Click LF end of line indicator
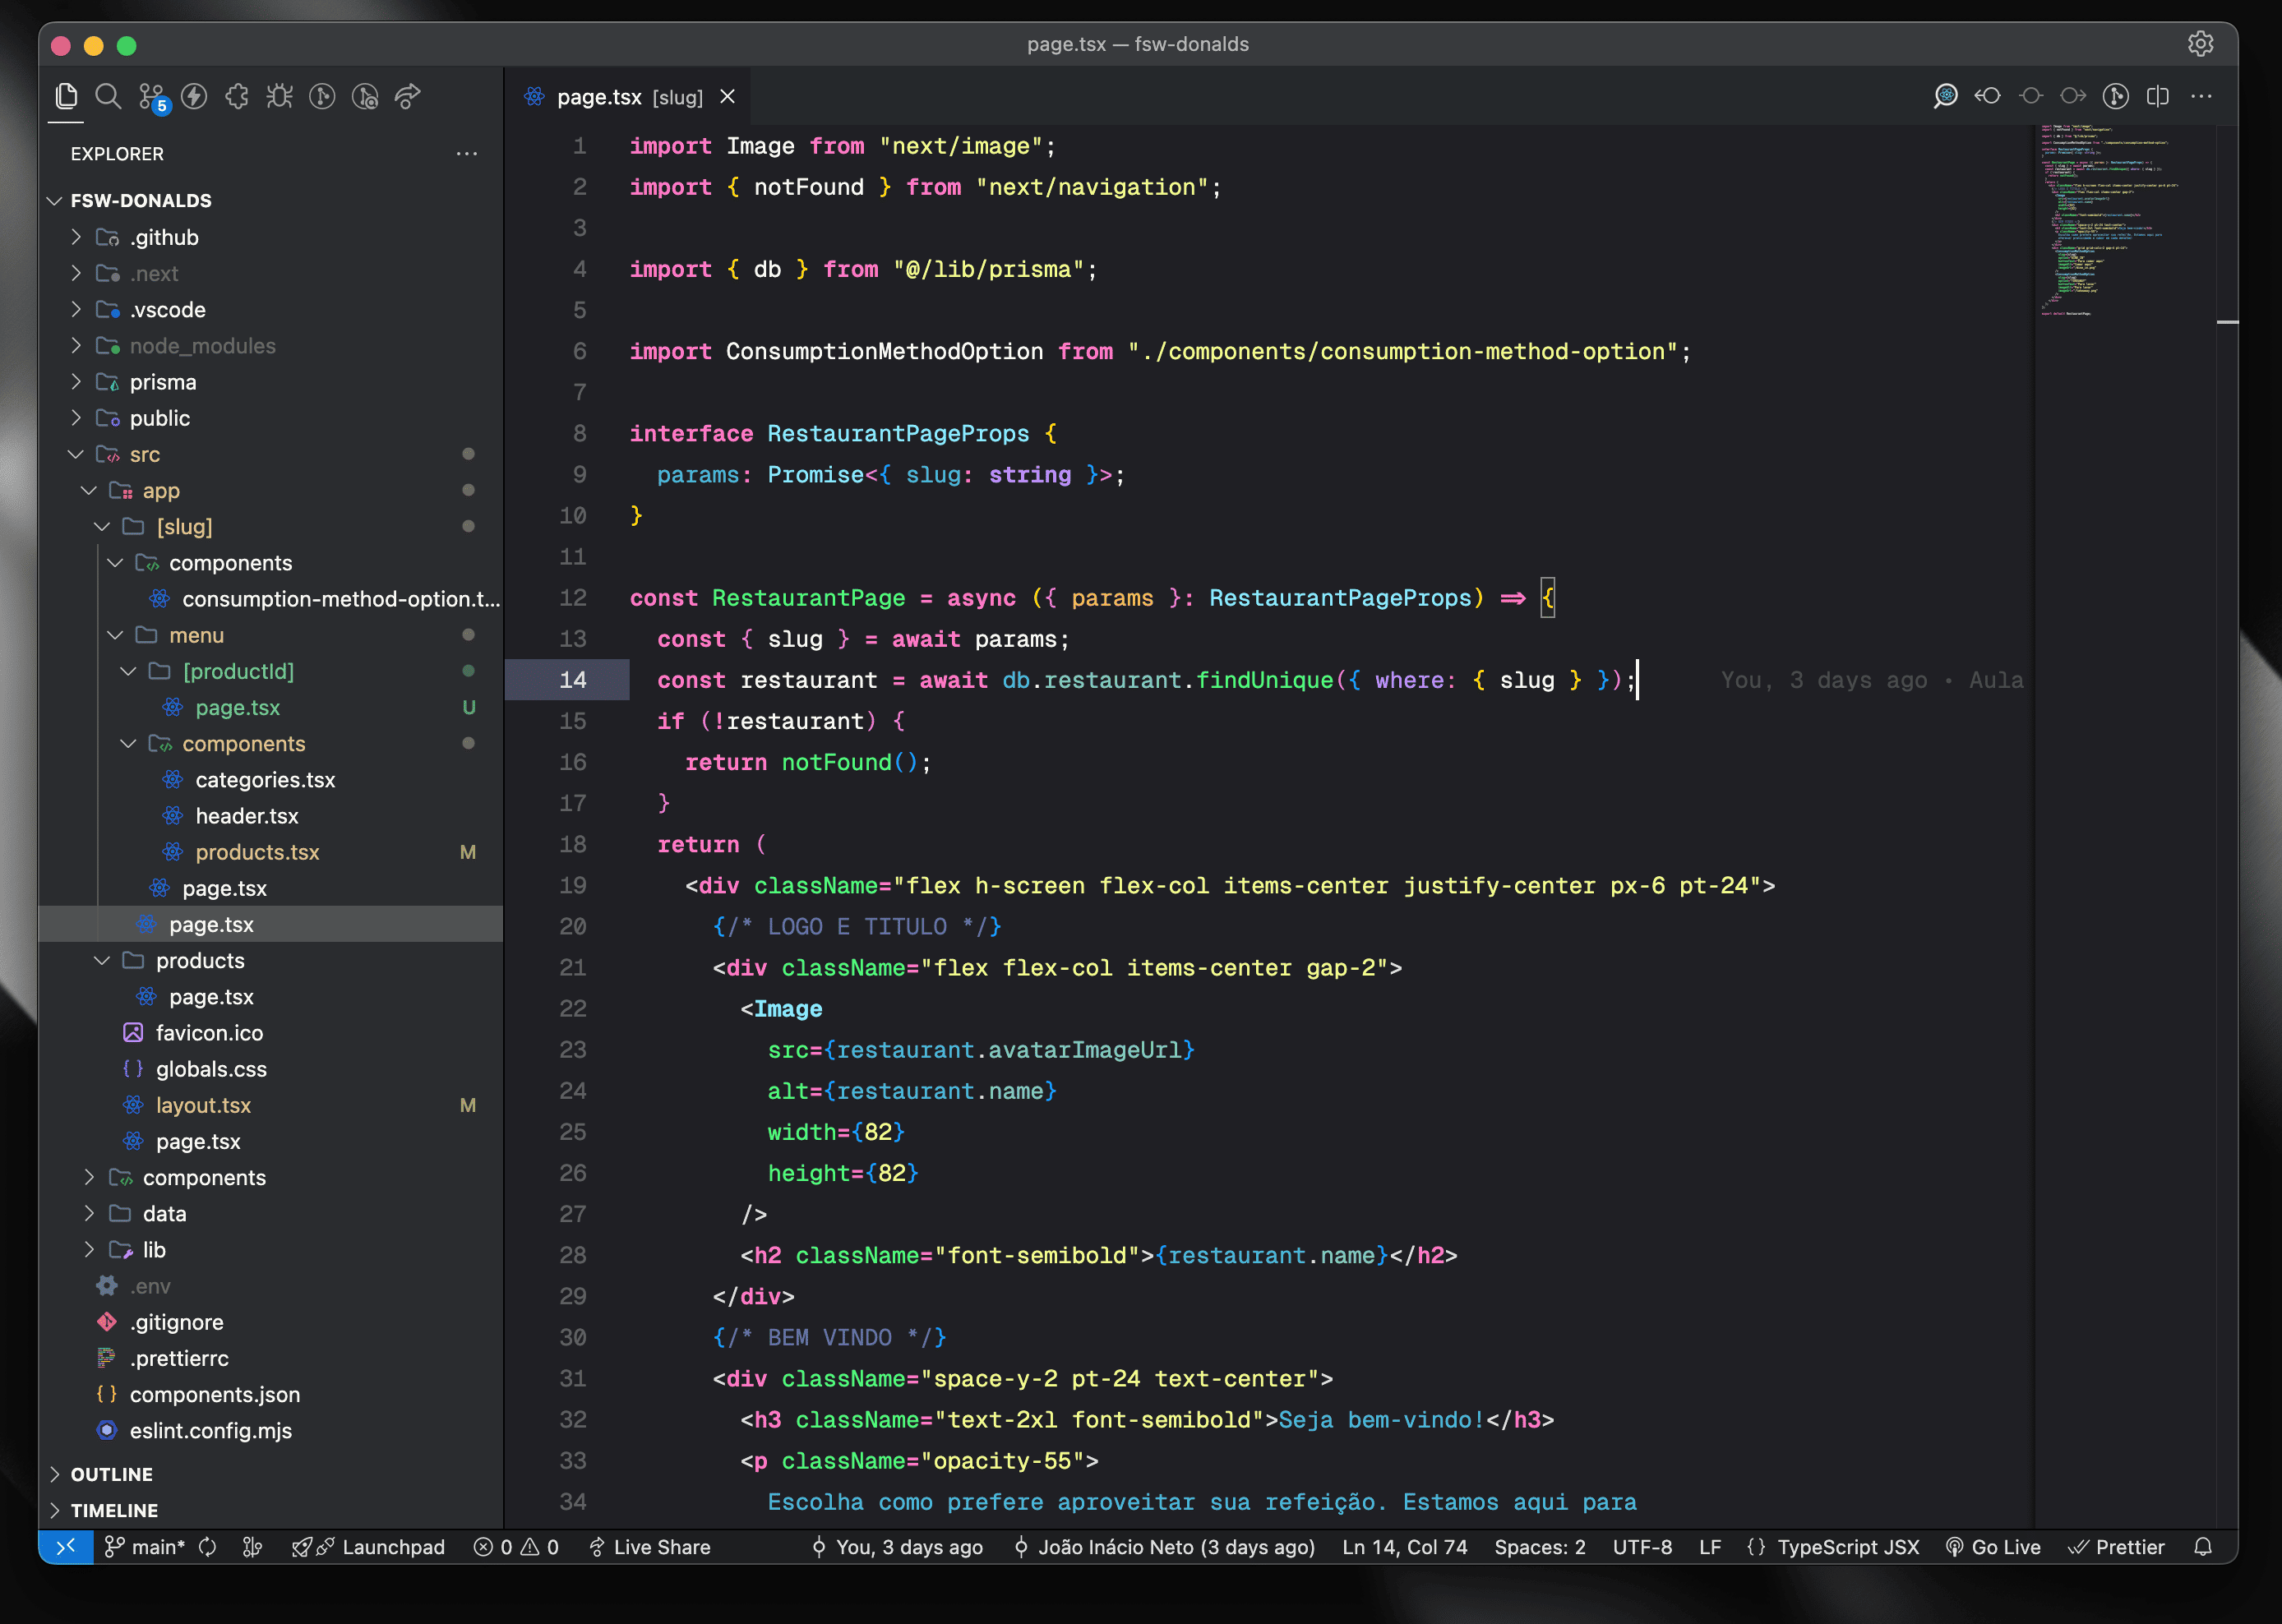 pyautogui.click(x=1710, y=1547)
